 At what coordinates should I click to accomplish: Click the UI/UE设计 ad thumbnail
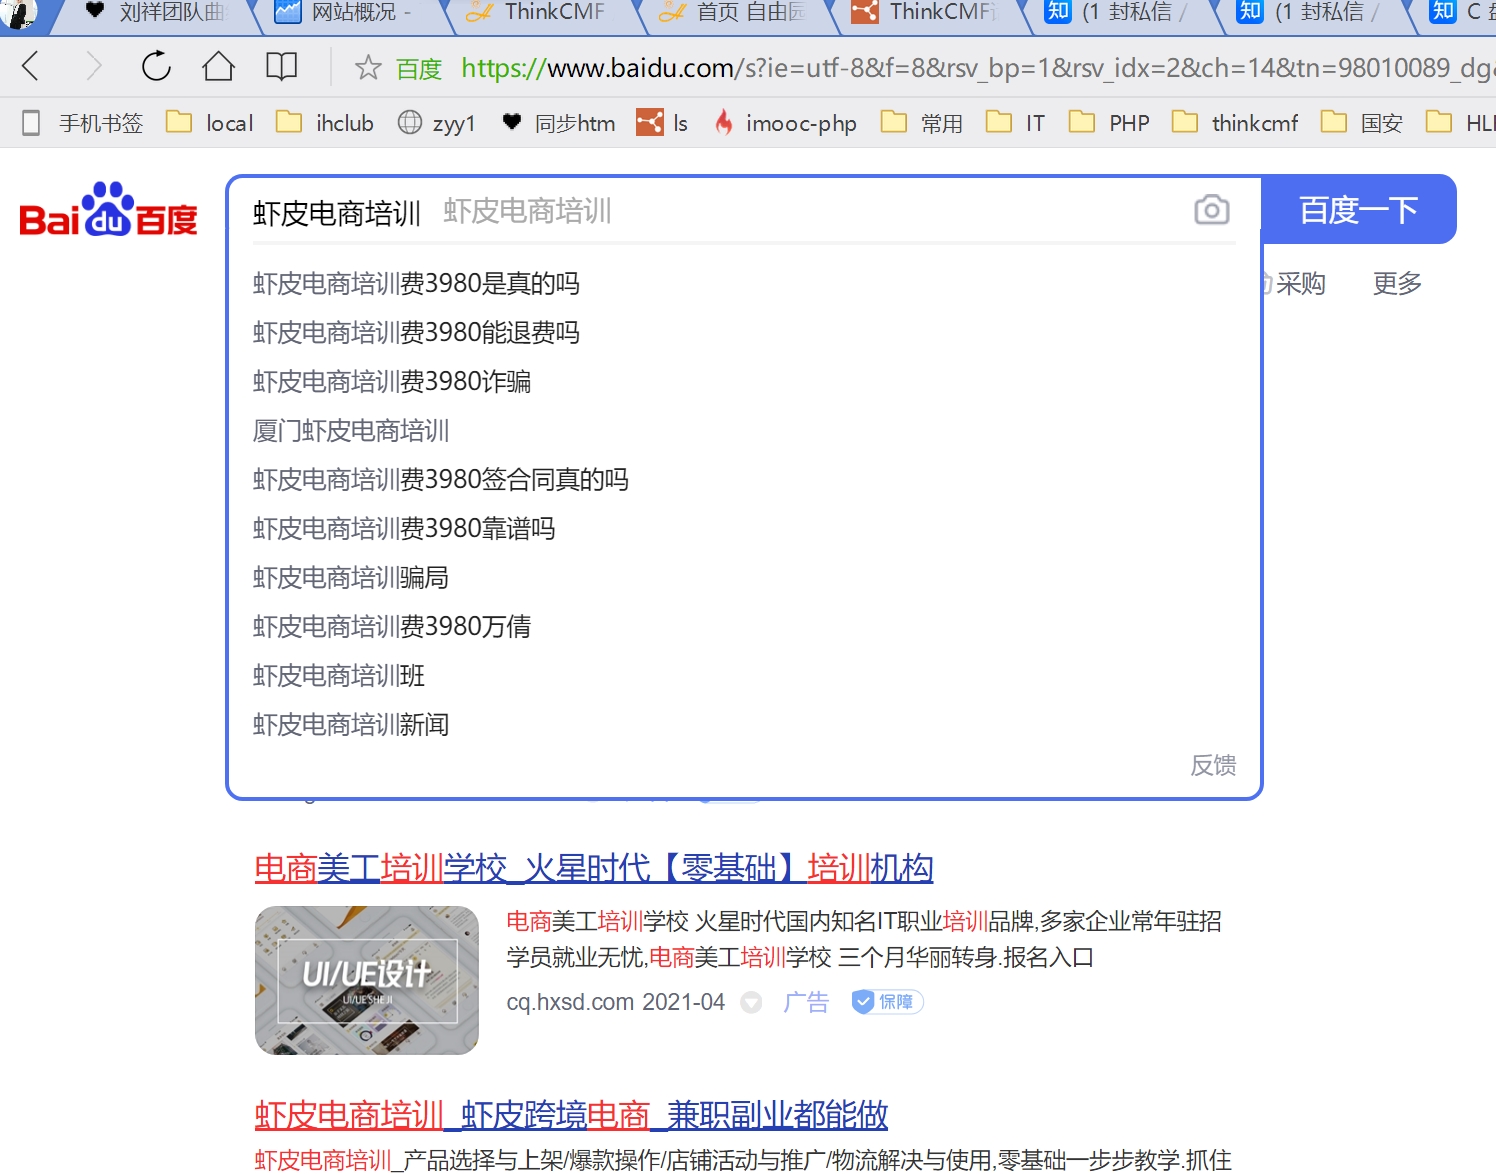point(367,980)
